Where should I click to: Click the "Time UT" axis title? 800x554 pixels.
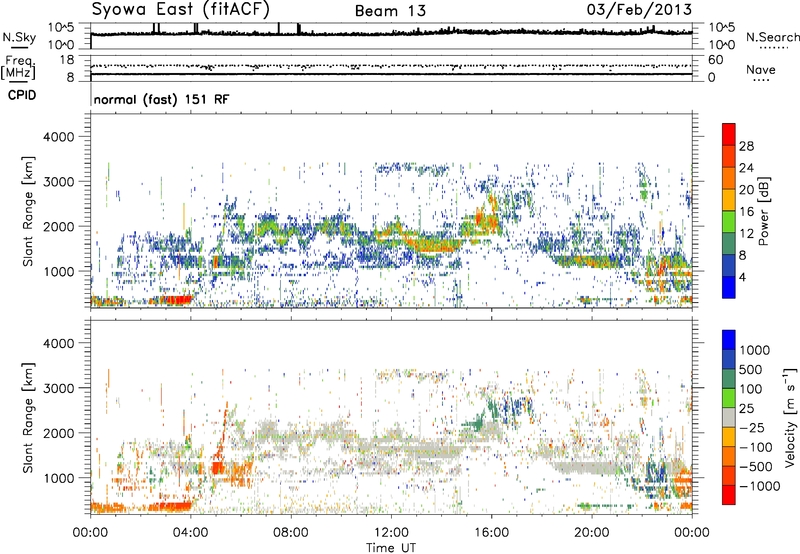(x=391, y=548)
